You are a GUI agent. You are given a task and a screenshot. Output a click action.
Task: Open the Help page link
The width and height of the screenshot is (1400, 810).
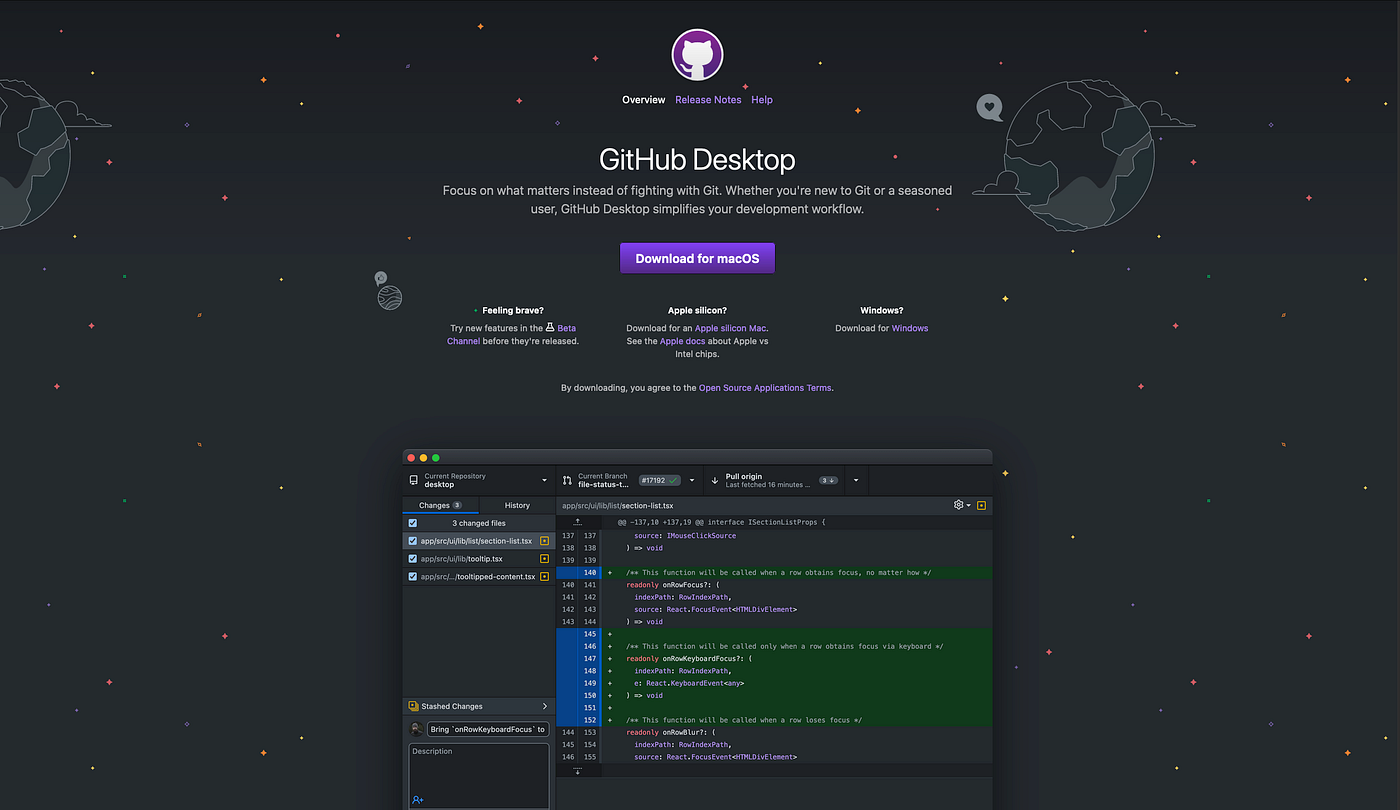pos(762,100)
